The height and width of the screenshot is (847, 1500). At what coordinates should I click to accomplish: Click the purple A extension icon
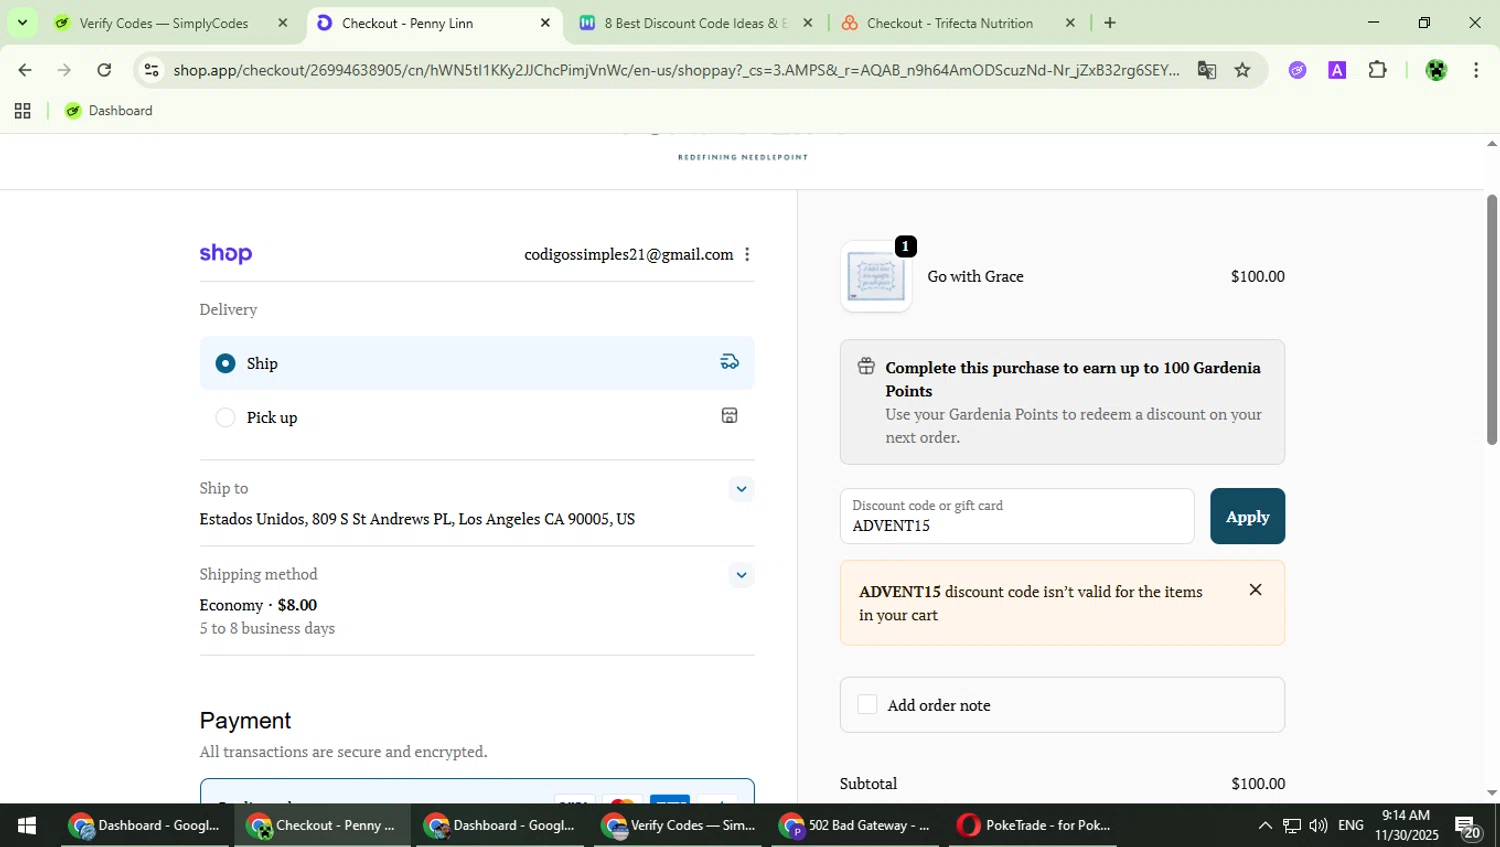pyautogui.click(x=1337, y=70)
